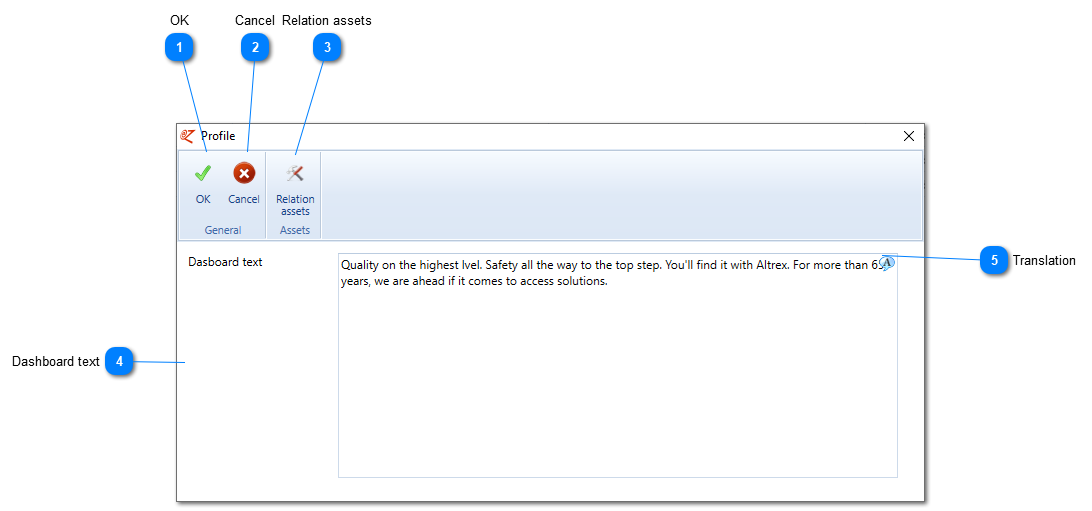Click the red Cancel cross icon

pyautogui.click(x=244, y=173)
